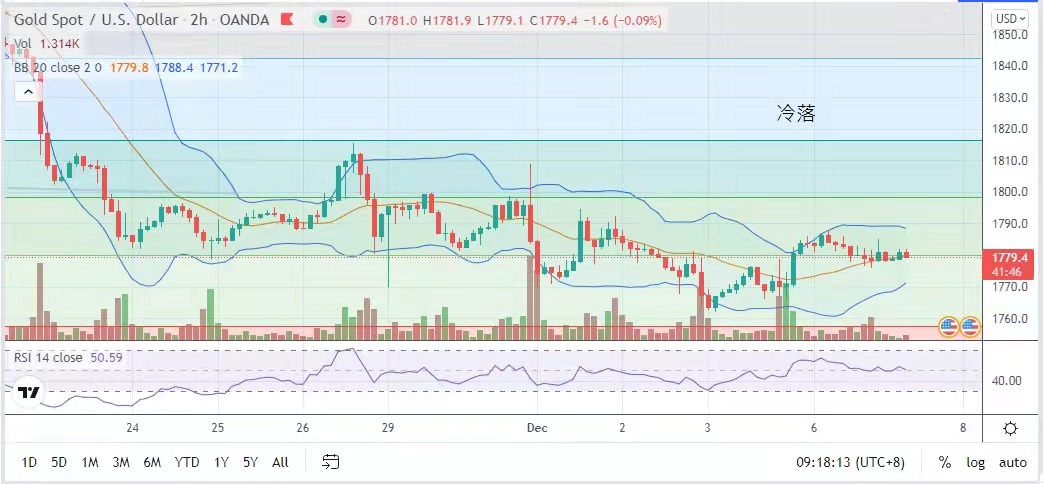This screenshot has width=1043, height=484.
Task: Click the left US flag economic event icon
Action: click(x=949, y=325)
